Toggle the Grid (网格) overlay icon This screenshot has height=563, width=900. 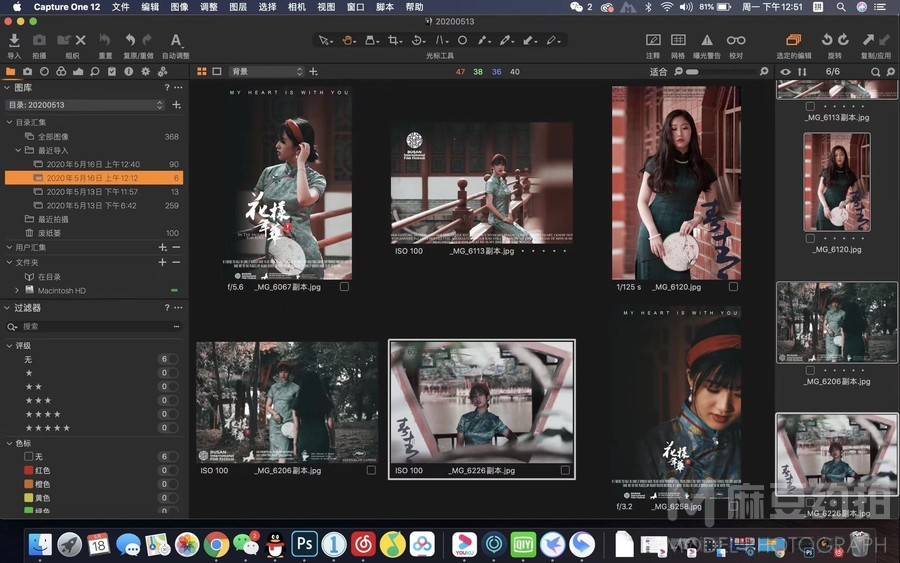[x=678, y=40]
